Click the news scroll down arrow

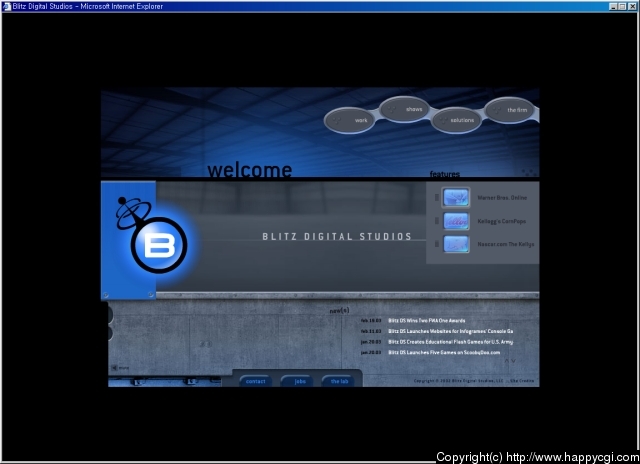pyautogui.click(x=513, y=361)
